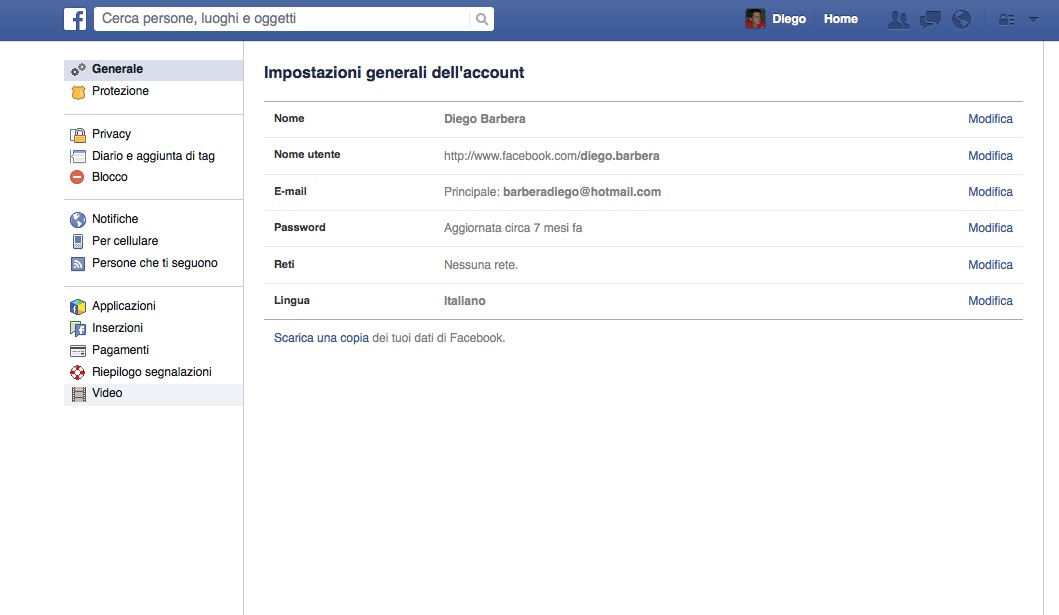Viewport: 1059px width, 615px height.
Task: Click the Privacy padlock icon
Action: point(78,134)
